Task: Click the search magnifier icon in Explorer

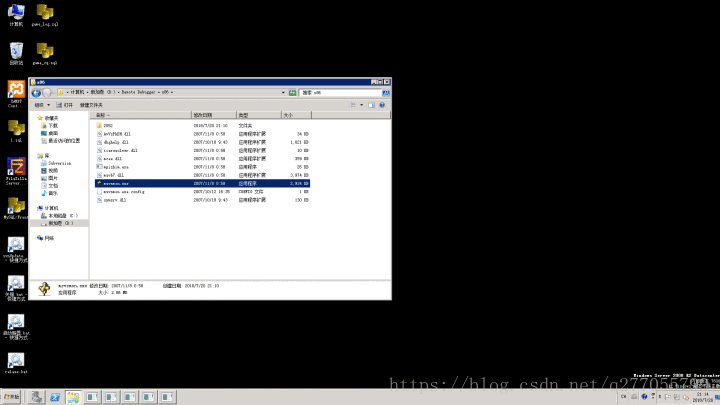Action: (386, 93)
